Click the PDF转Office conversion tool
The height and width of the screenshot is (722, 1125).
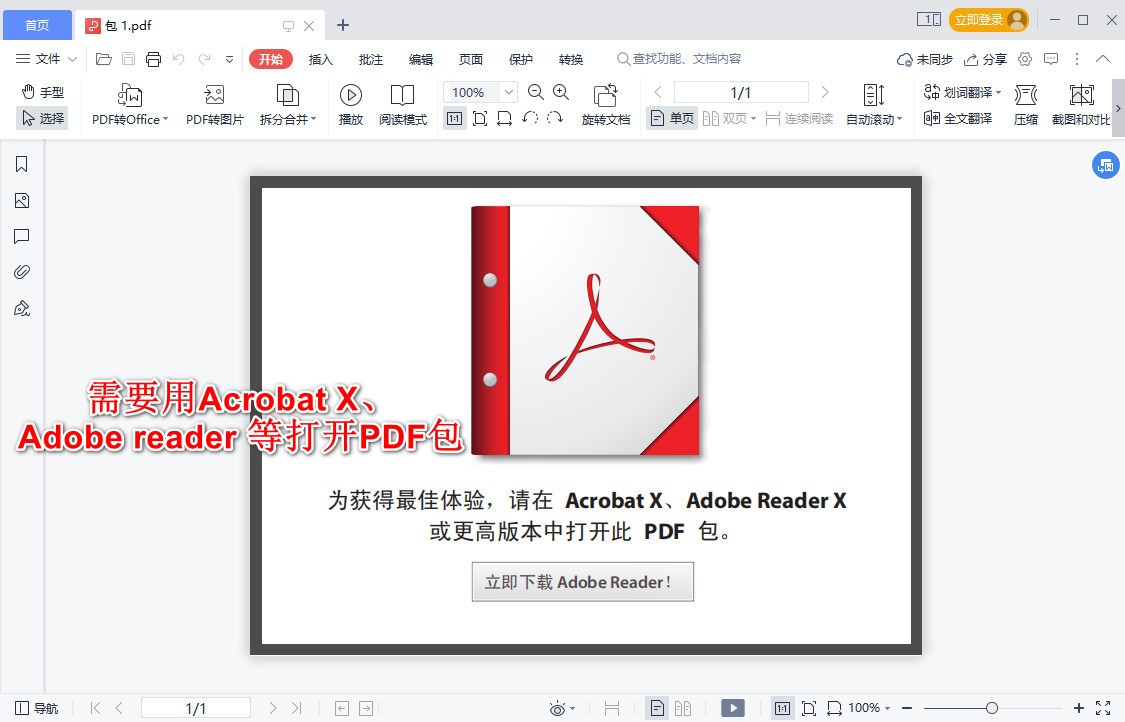pyautogui.click(x=129, y=104)
